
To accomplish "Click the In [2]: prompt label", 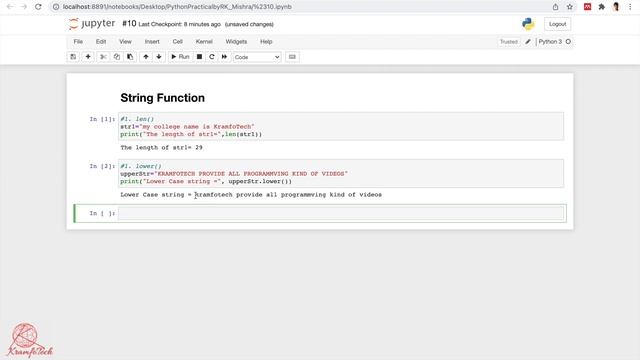I will coord(102,166).
